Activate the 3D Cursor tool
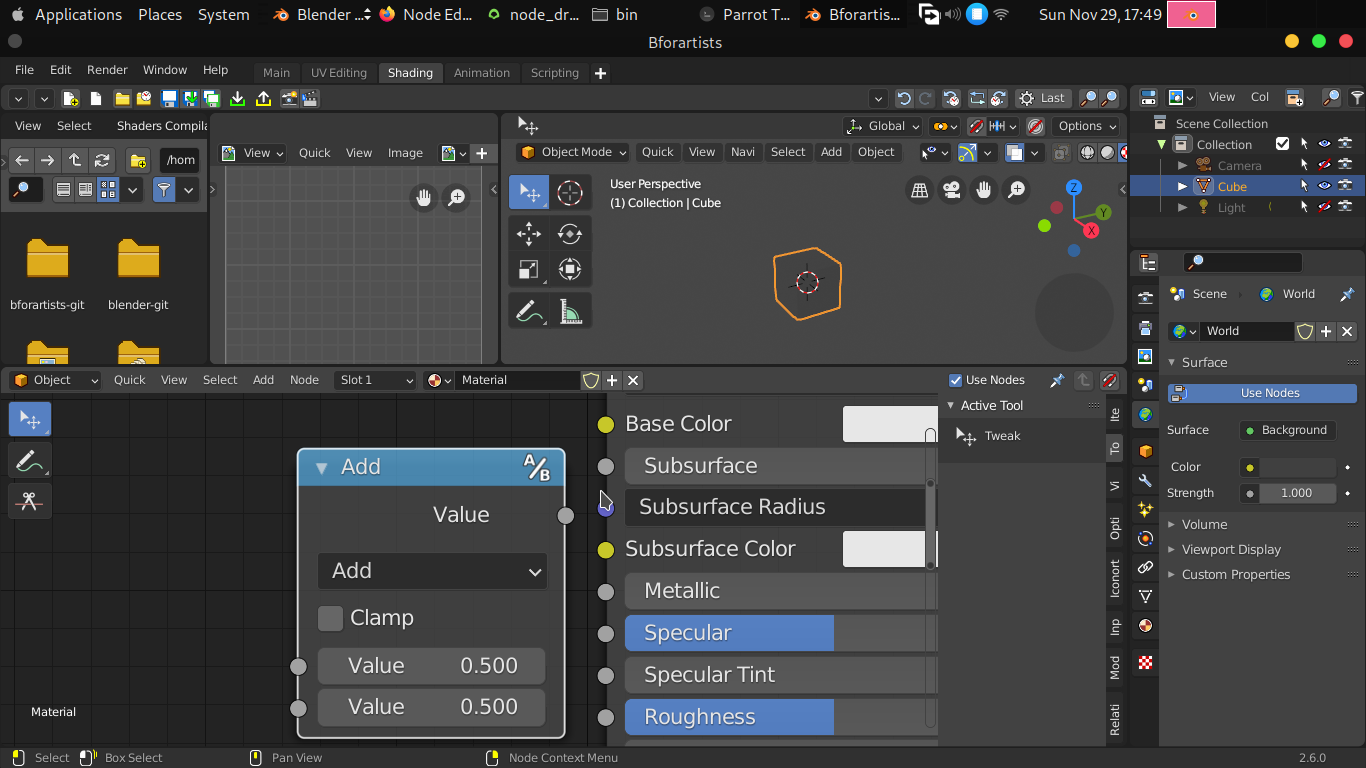 click(x=570, y=192)
